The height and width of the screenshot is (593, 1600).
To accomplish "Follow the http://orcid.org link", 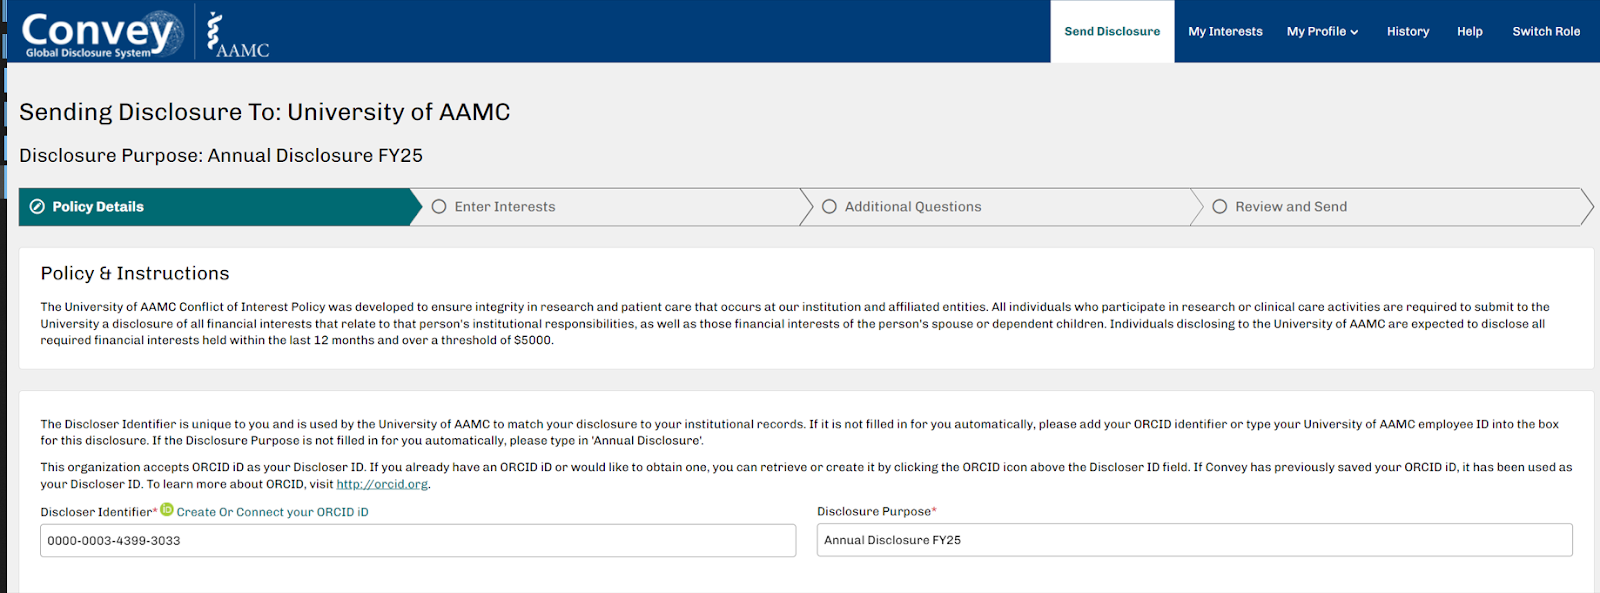I will tap(382, 484).
